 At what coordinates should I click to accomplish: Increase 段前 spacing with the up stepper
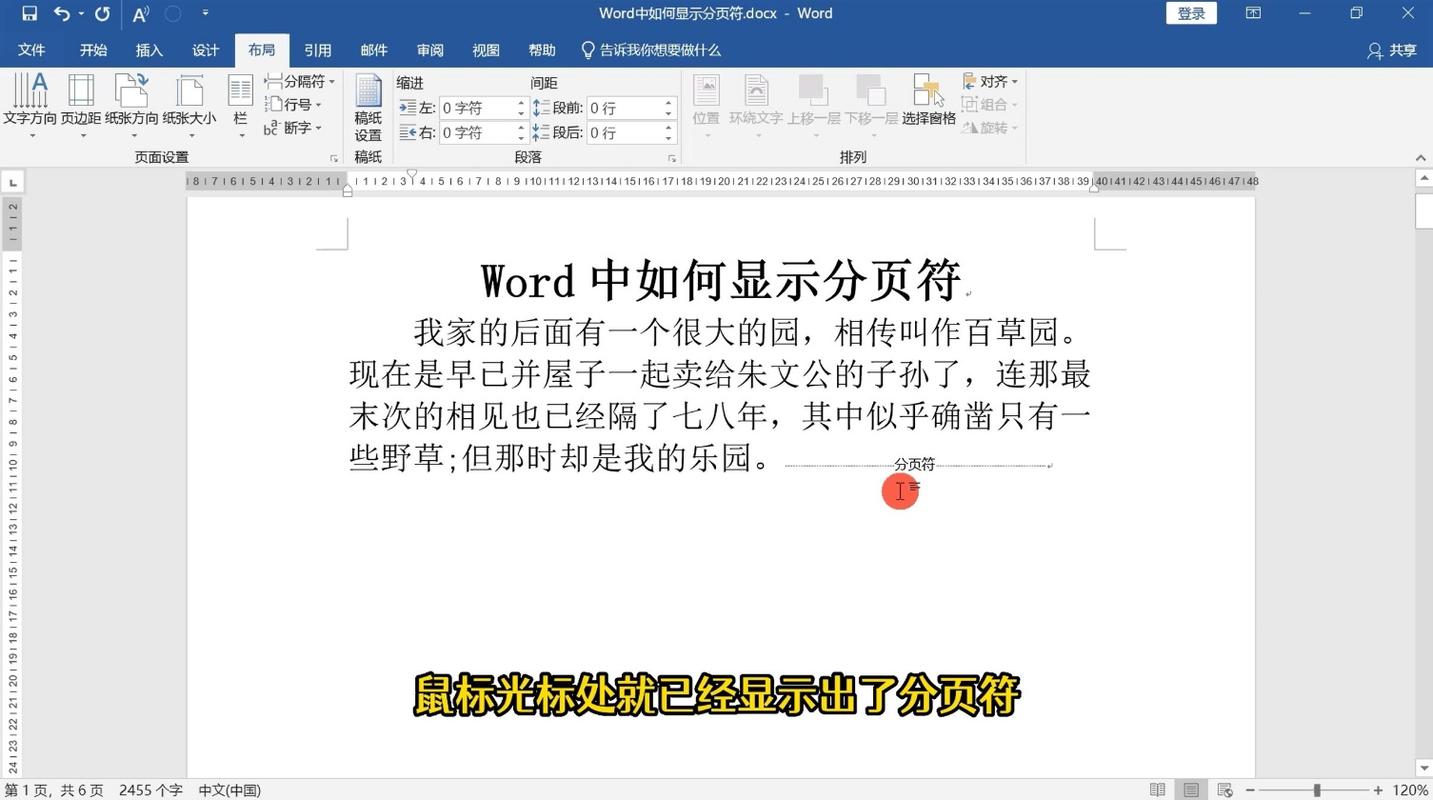pyautogui.click(x=669, y=102)
